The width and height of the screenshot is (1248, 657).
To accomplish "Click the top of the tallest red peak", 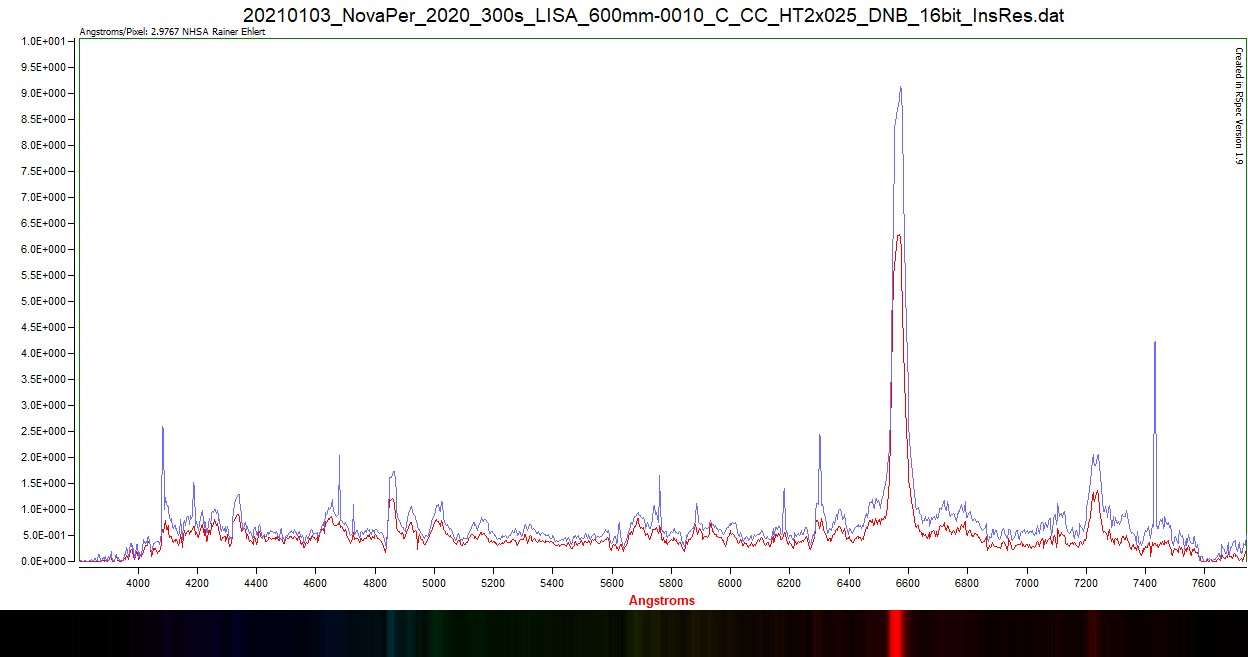I will coord(899,236).
